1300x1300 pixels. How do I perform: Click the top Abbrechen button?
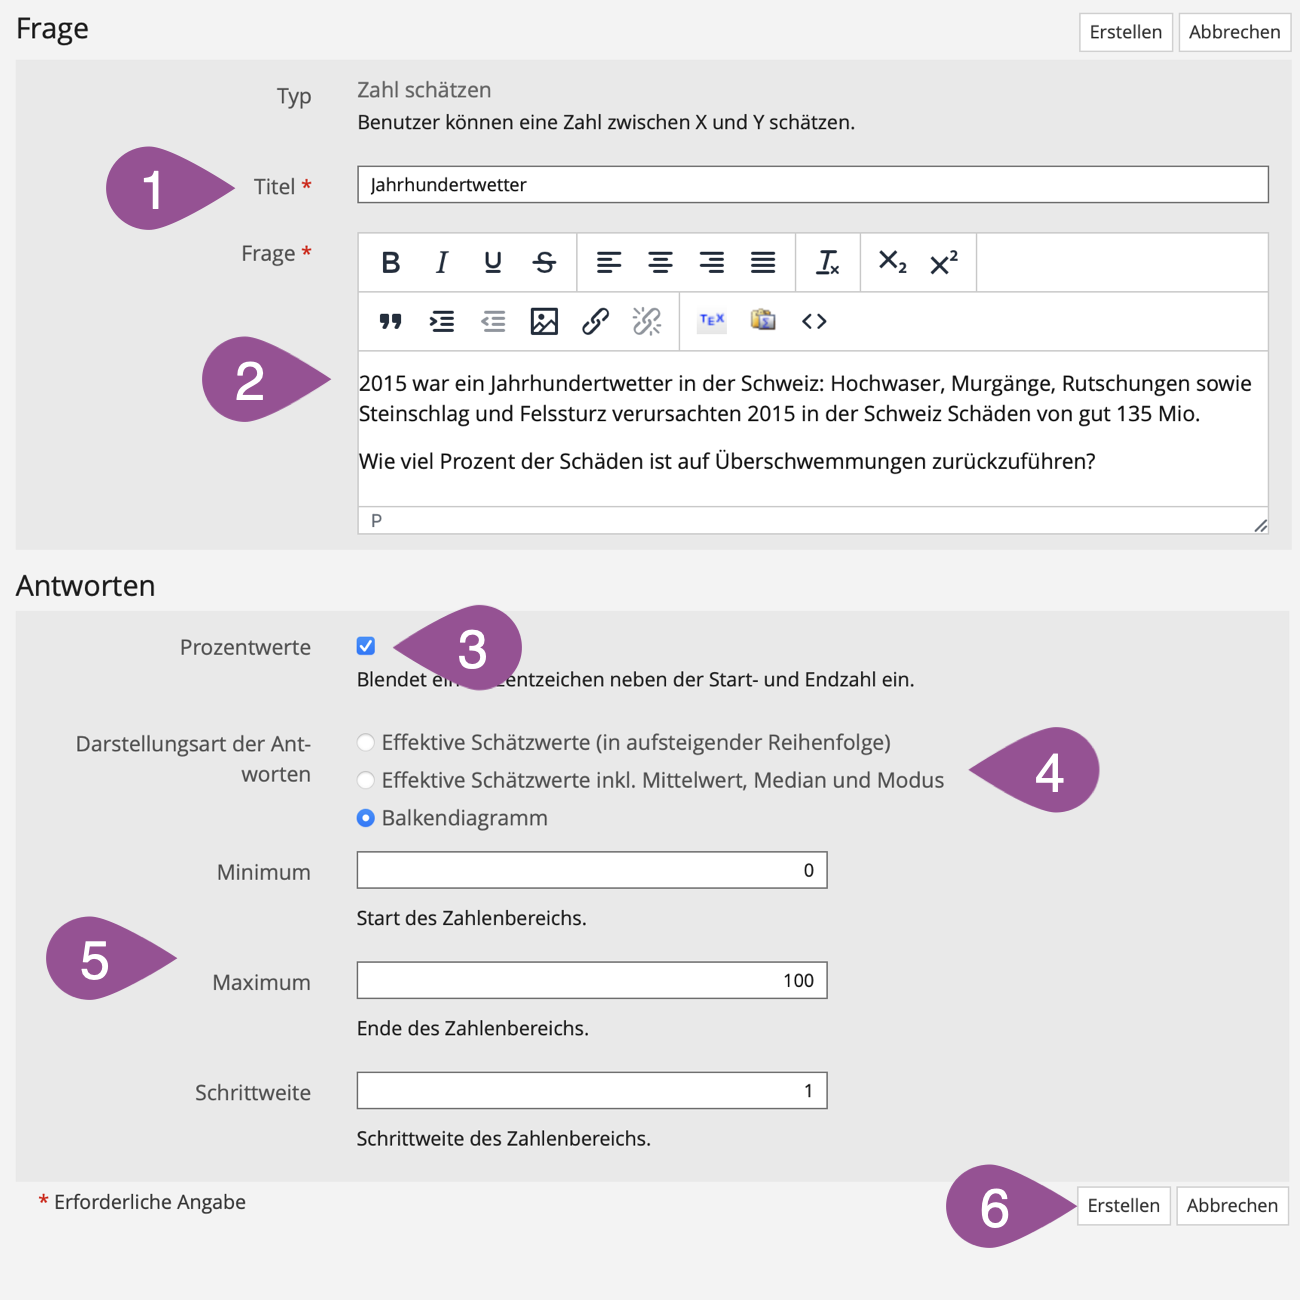point(1234,32)
